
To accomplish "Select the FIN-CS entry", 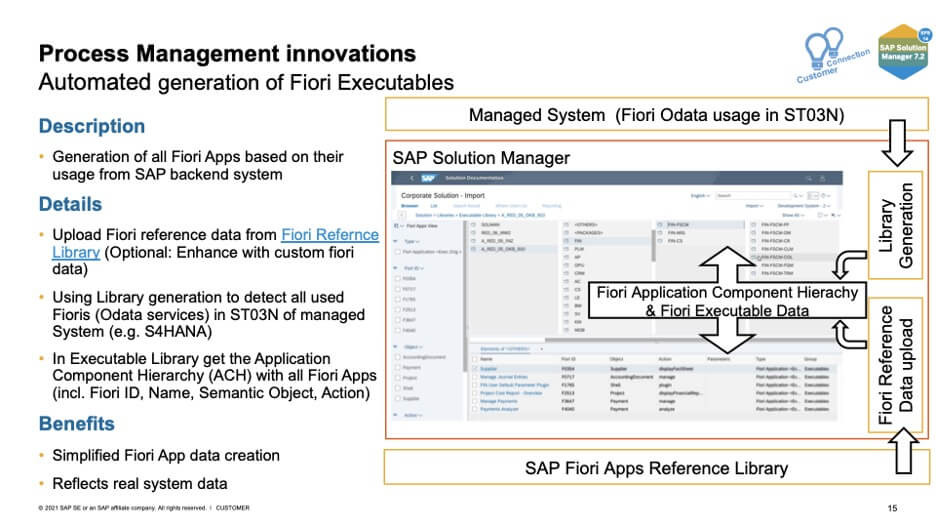I will tap(675, 241).
